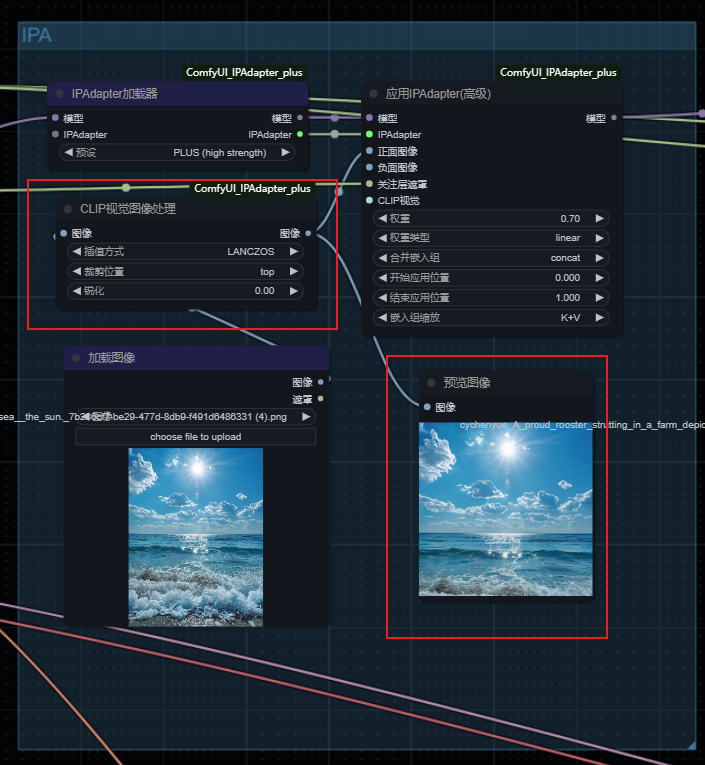Click left arrow of 合并嵌入组 widget
Screen dimensions: 705x765
(383, 258)
